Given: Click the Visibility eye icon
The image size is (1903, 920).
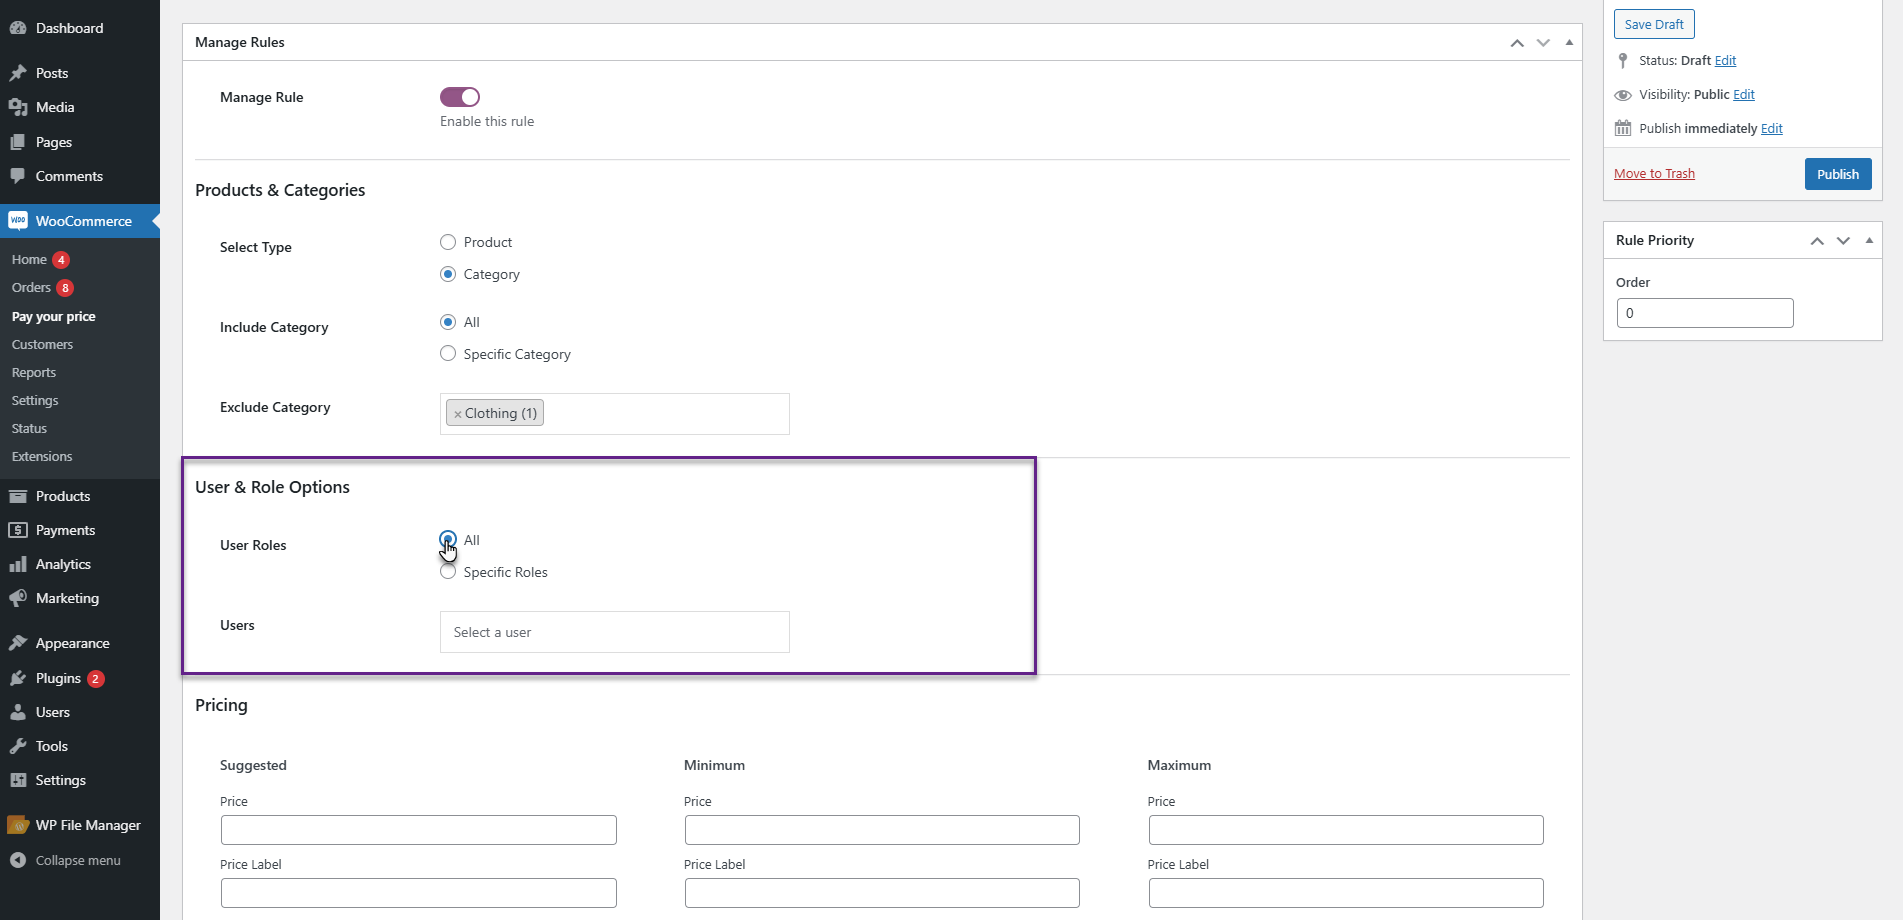Looking at the screenshot, I should click(1623, 95).
